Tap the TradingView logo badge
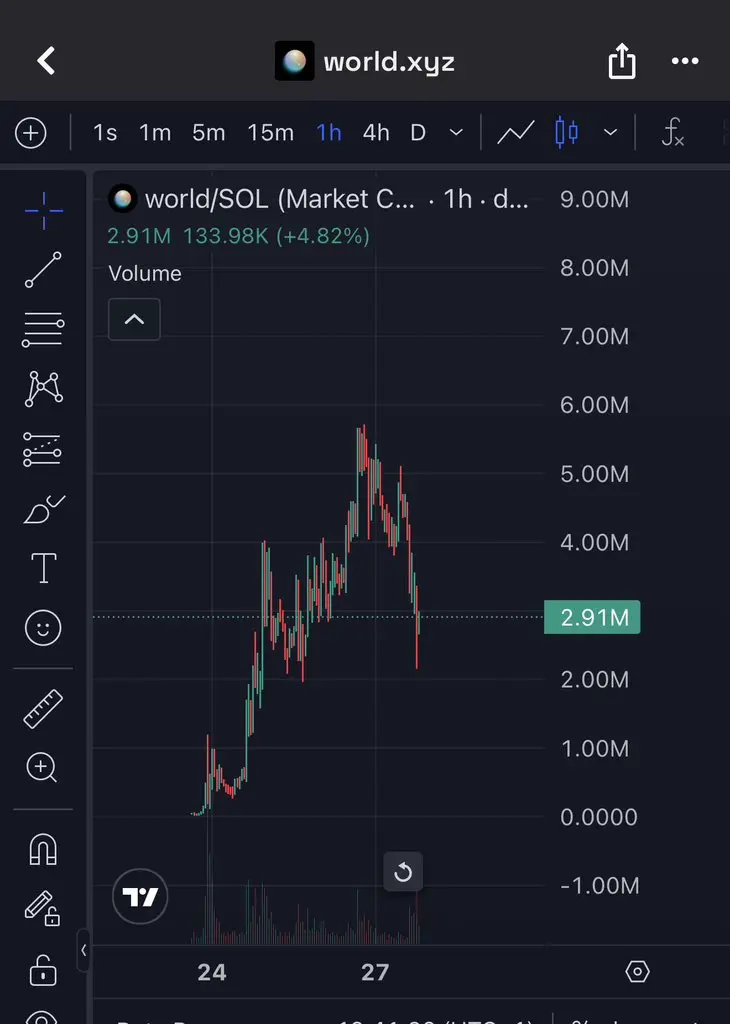 [x=140, y=897]
